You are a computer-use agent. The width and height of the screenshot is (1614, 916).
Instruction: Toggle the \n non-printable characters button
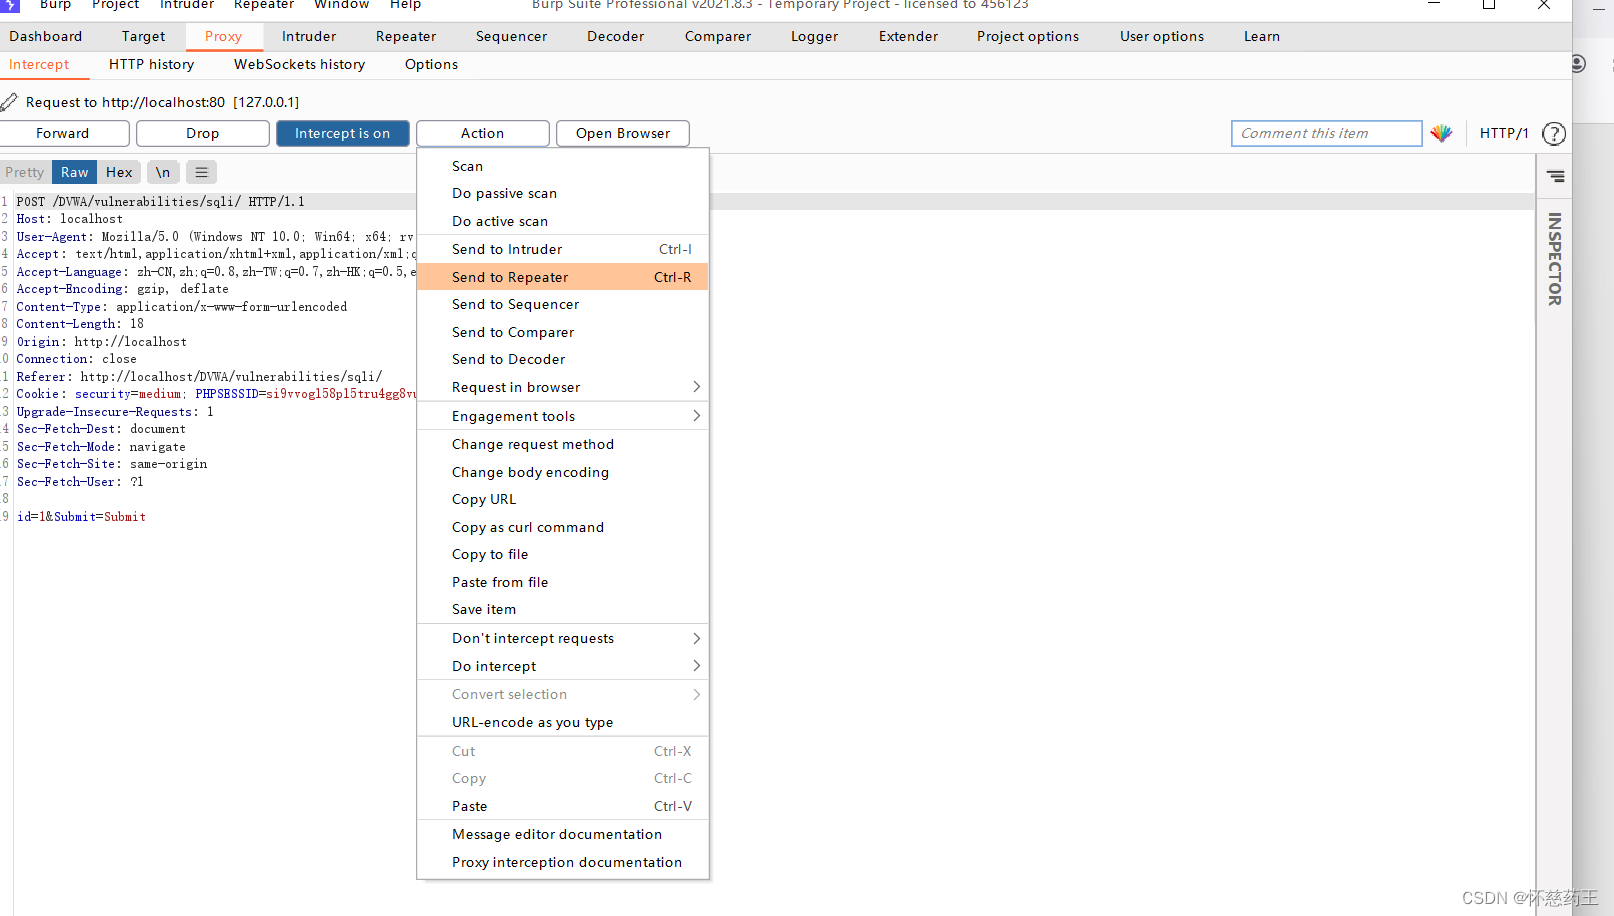tap(163, 172)
